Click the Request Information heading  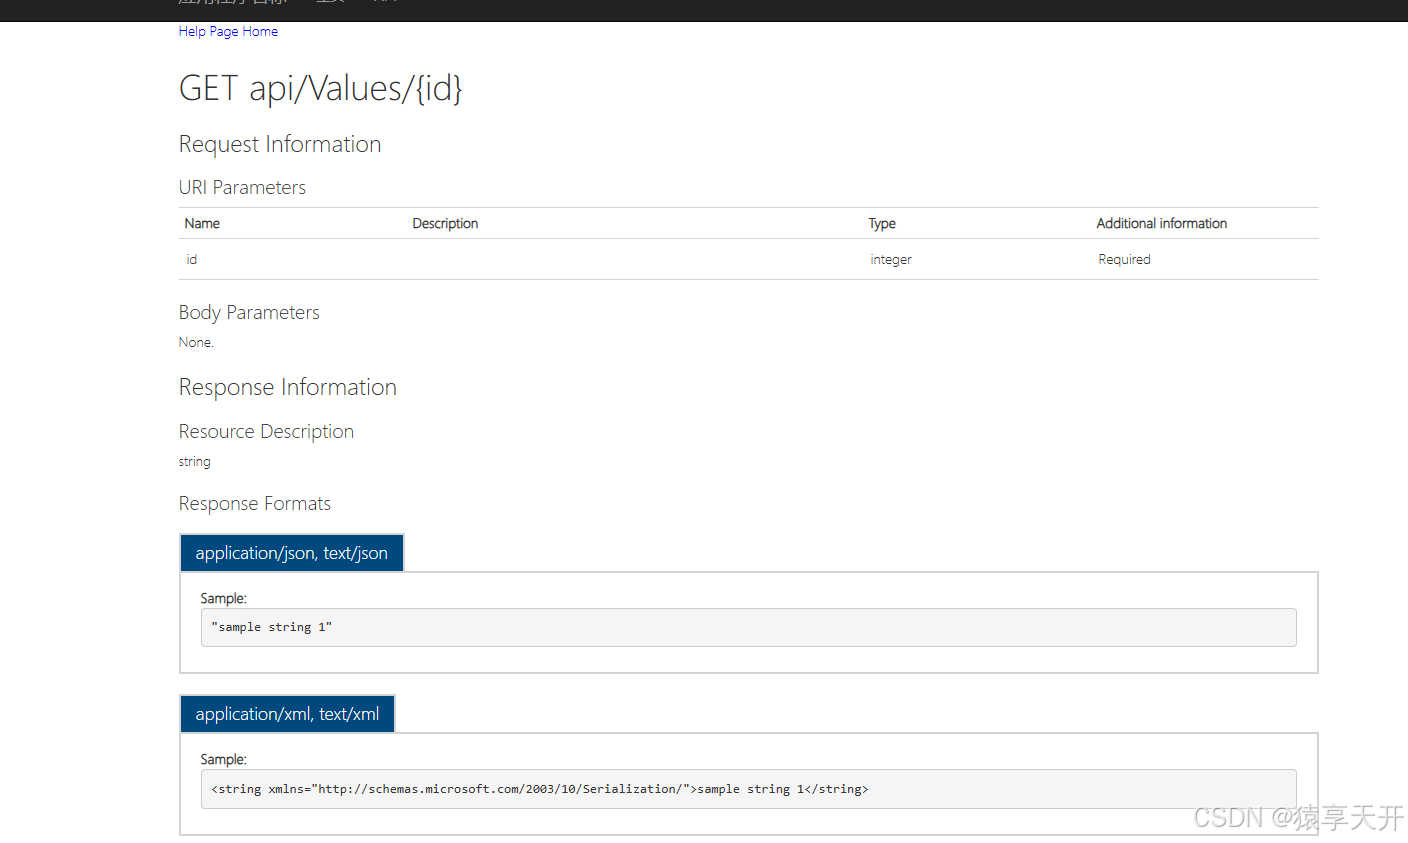pos(280,144)
